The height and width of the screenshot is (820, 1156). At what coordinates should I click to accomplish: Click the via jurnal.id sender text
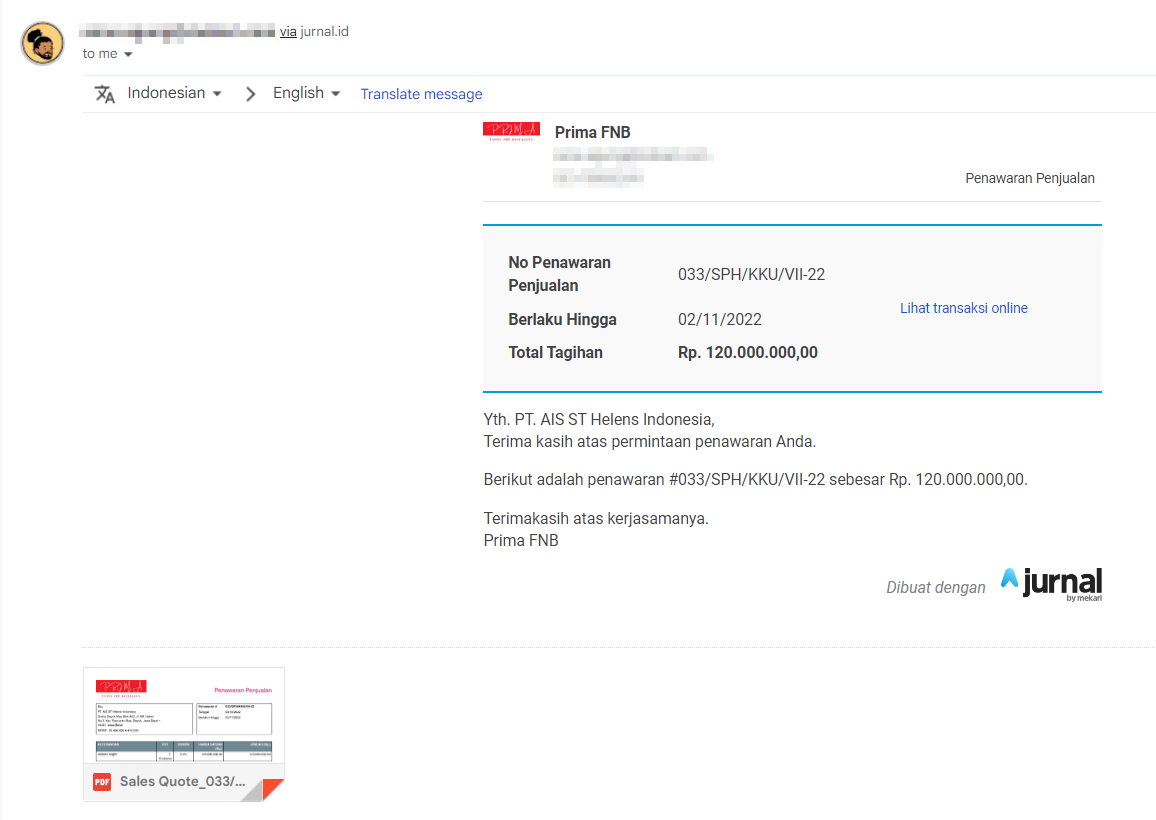click(x=314, y=31)
